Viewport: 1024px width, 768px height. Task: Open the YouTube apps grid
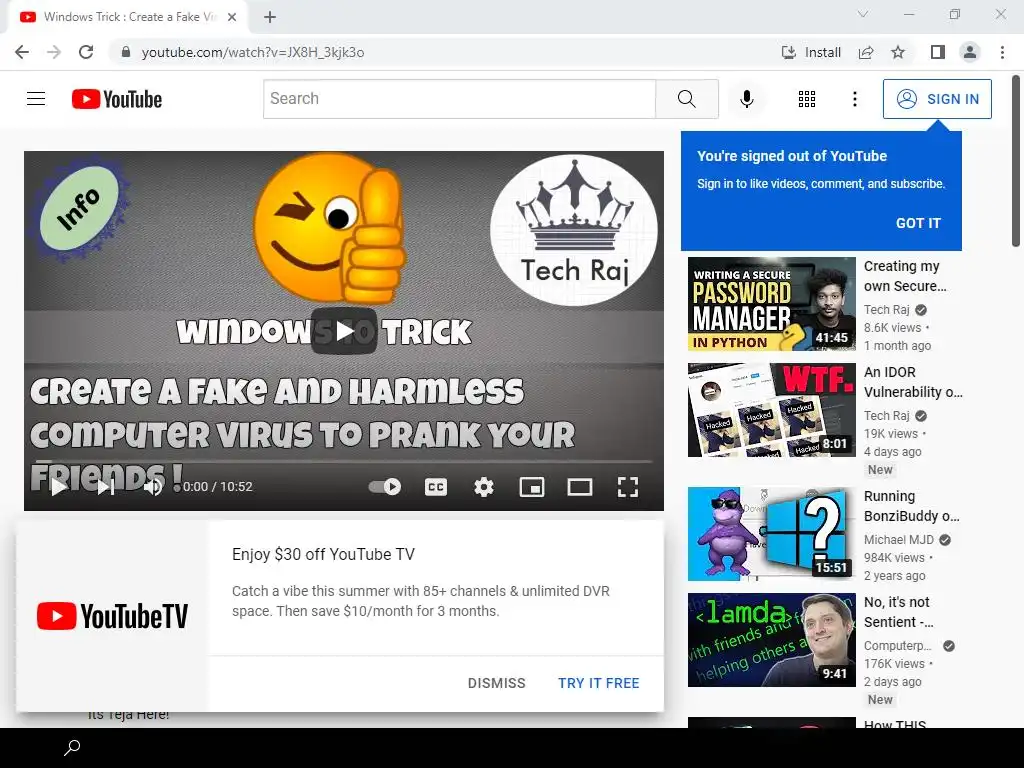807,99
